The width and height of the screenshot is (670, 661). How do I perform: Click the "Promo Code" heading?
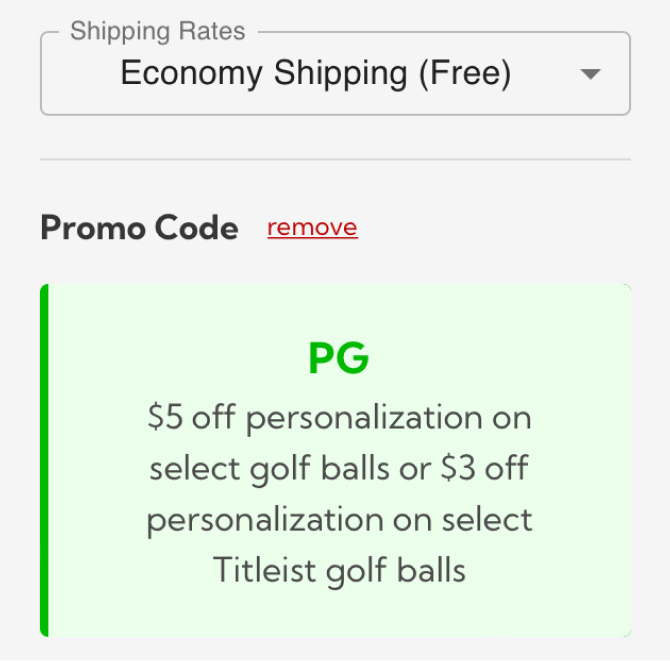click(139, 228)
